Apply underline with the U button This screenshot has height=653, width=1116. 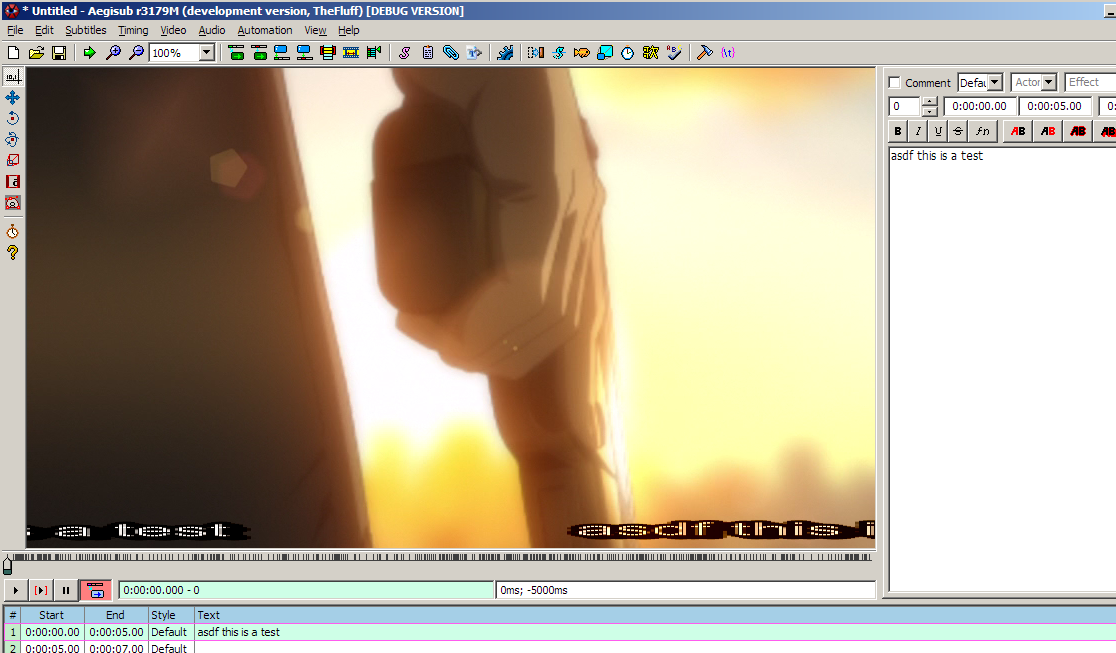(938, 131)
